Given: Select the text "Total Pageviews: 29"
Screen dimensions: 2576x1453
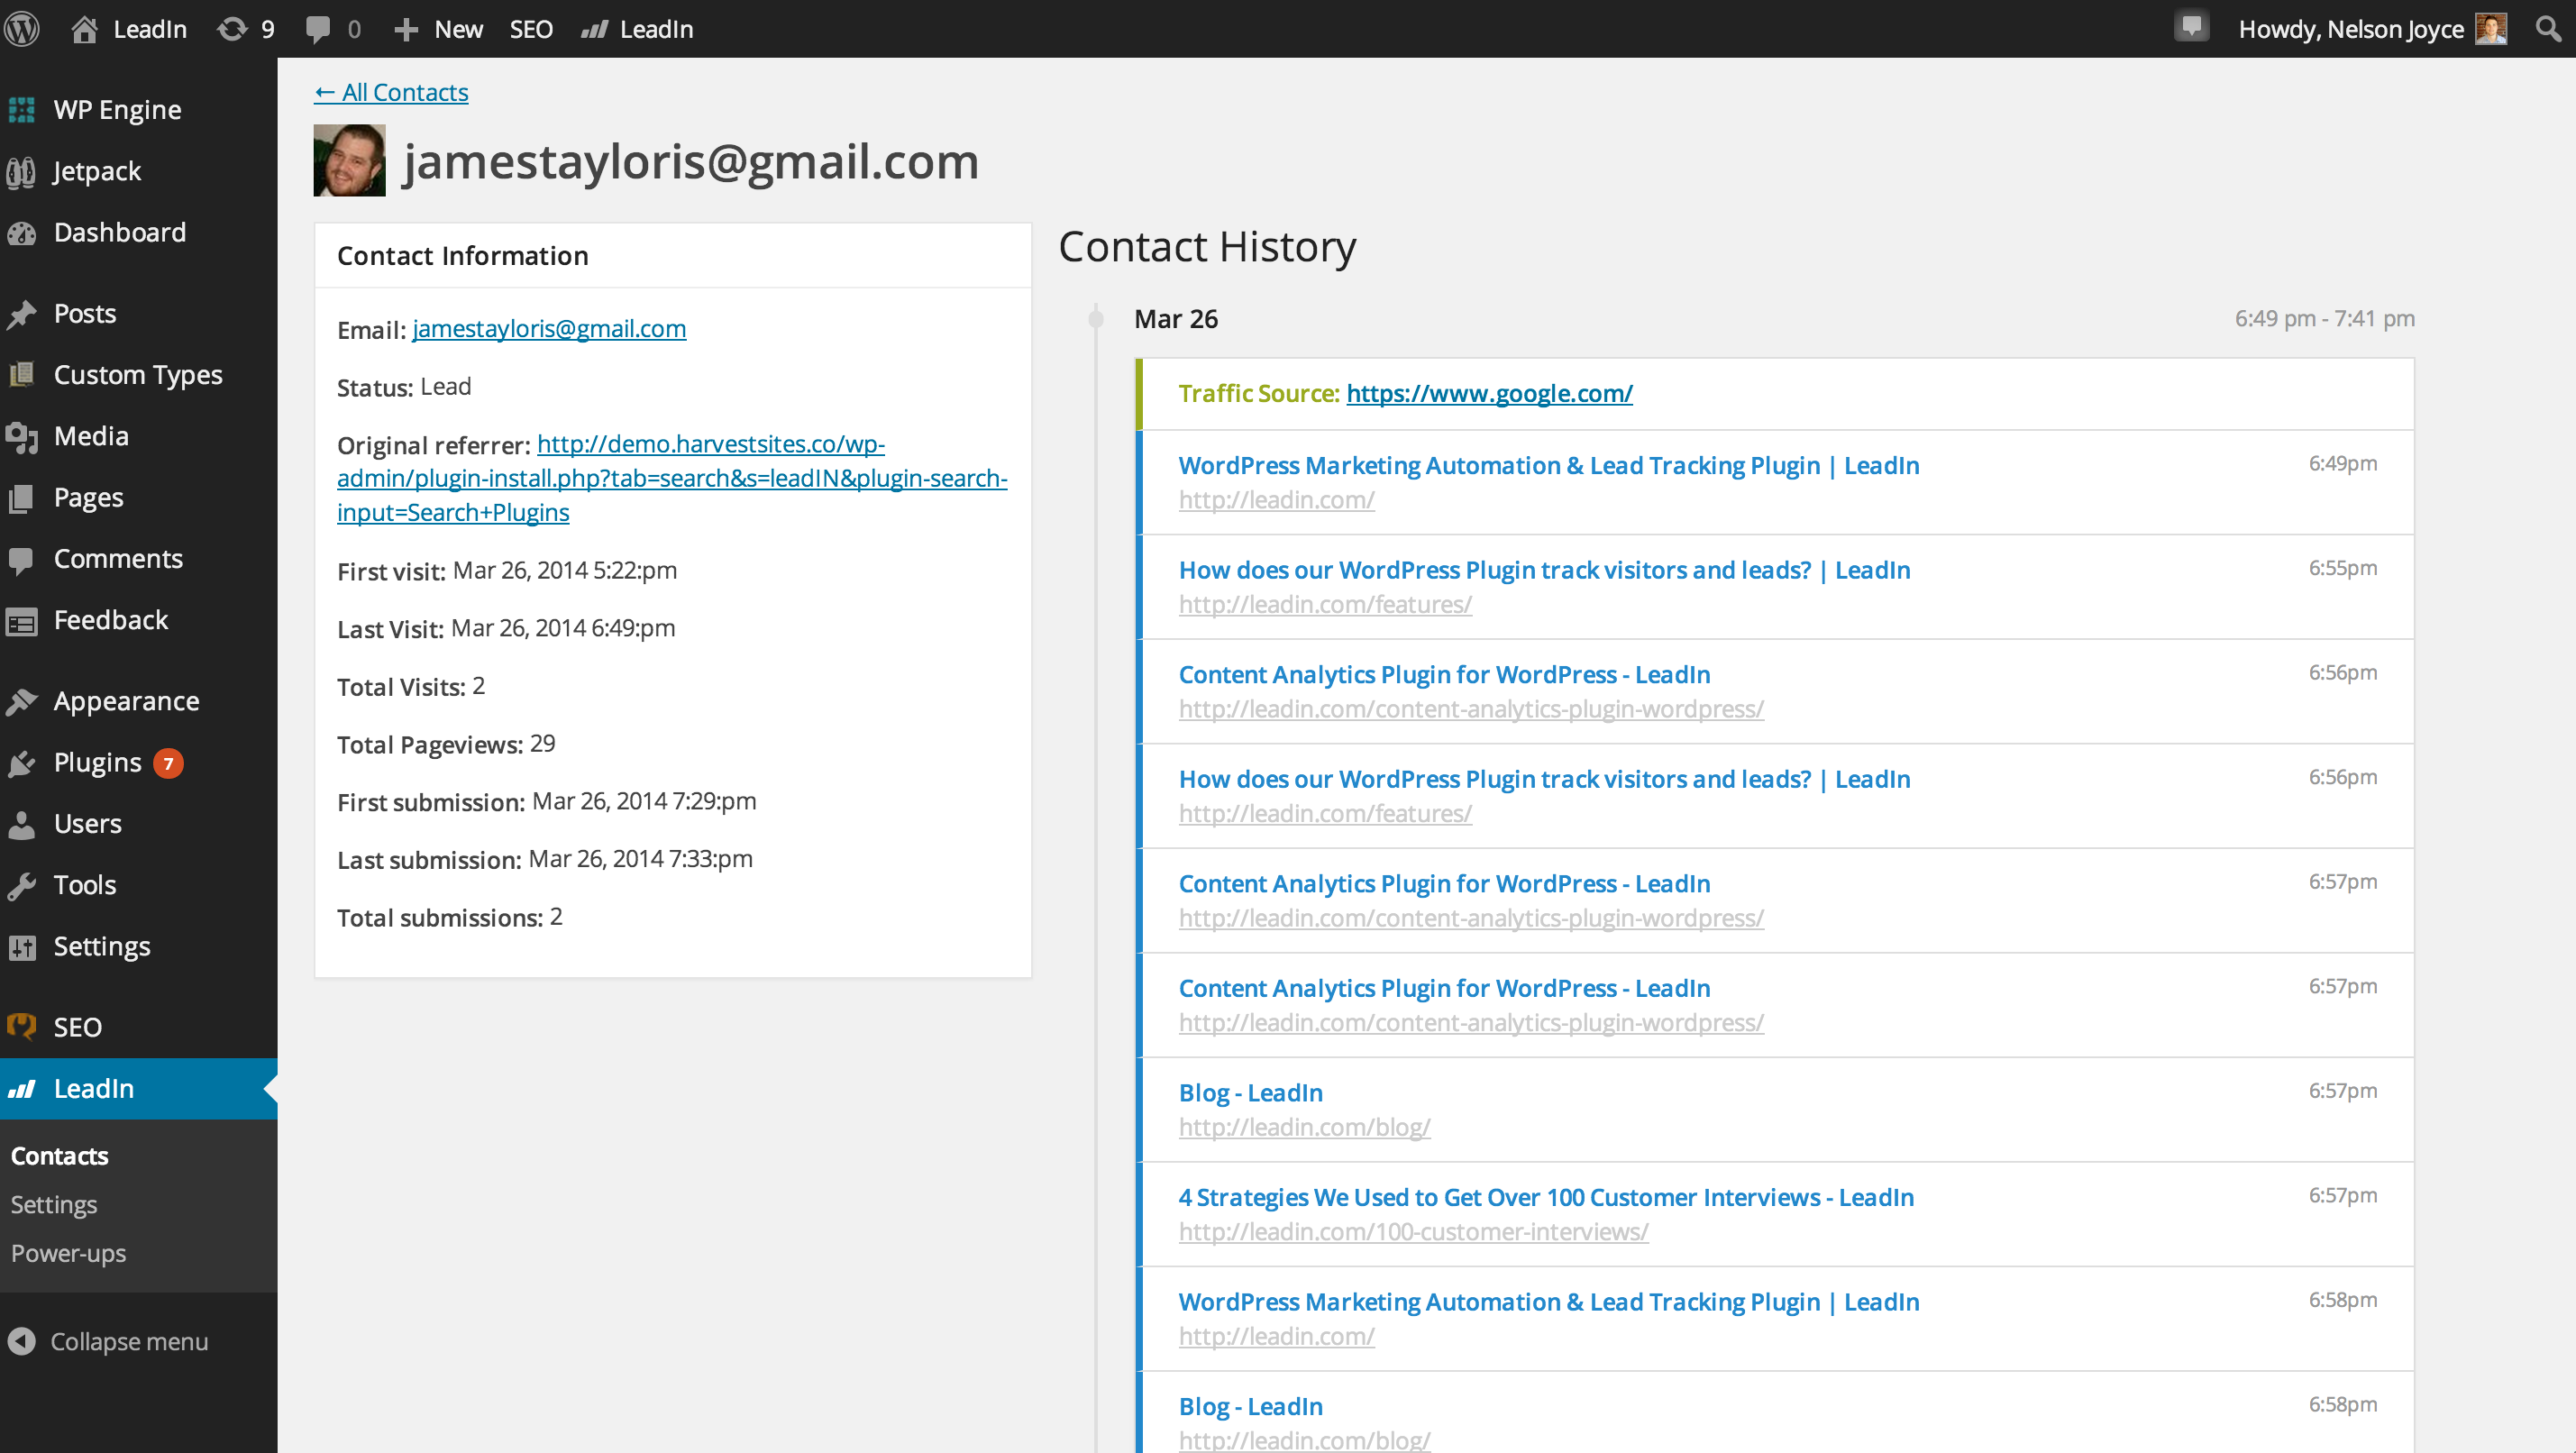Looking at the screenshot, I should pyautogui.click(x=446, y=744).
